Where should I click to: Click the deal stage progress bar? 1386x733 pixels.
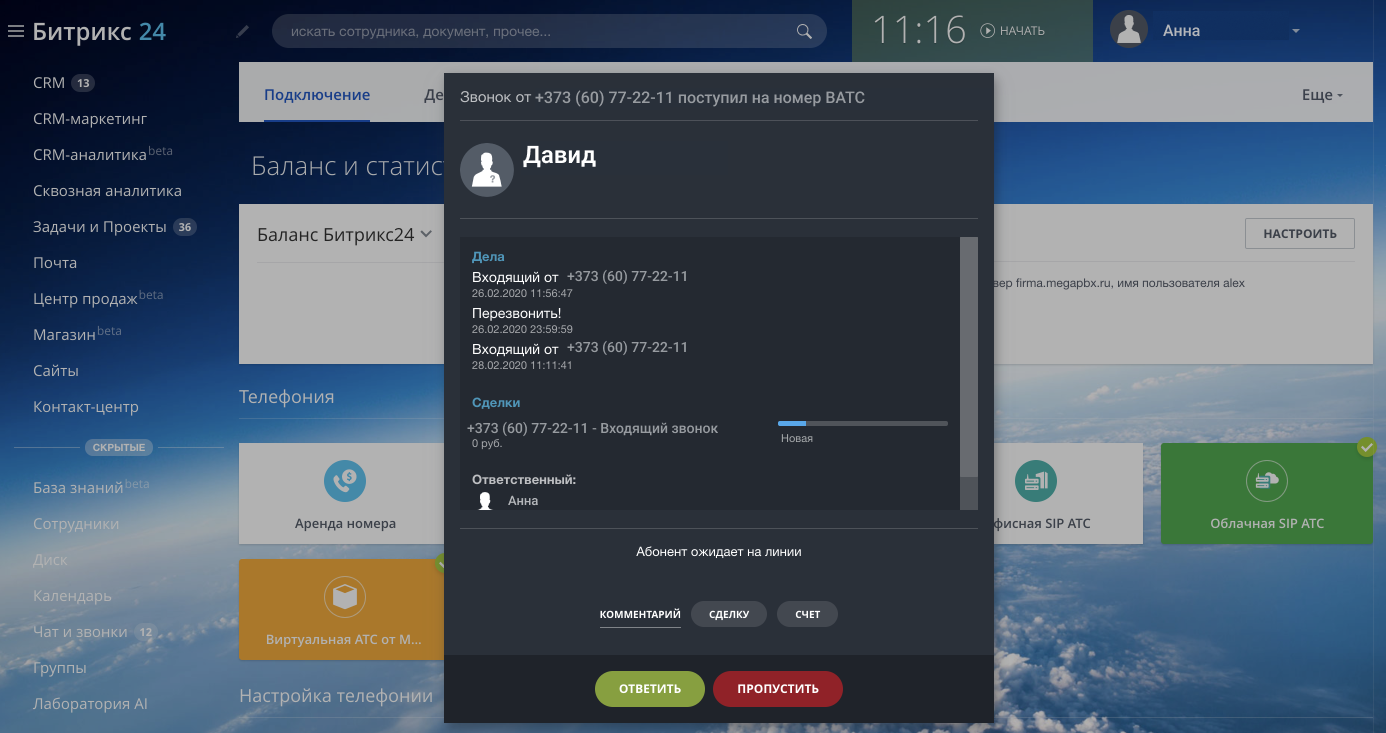[863, 424]
